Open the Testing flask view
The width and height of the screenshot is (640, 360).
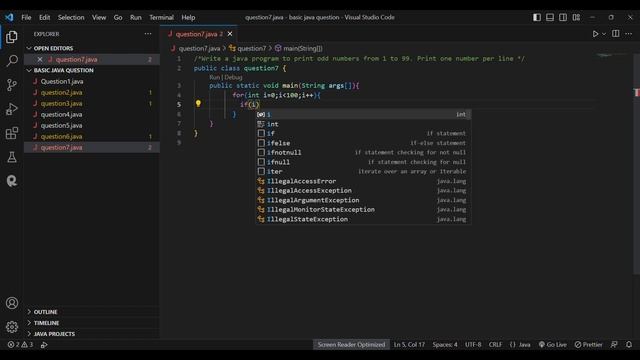(12, 157)
